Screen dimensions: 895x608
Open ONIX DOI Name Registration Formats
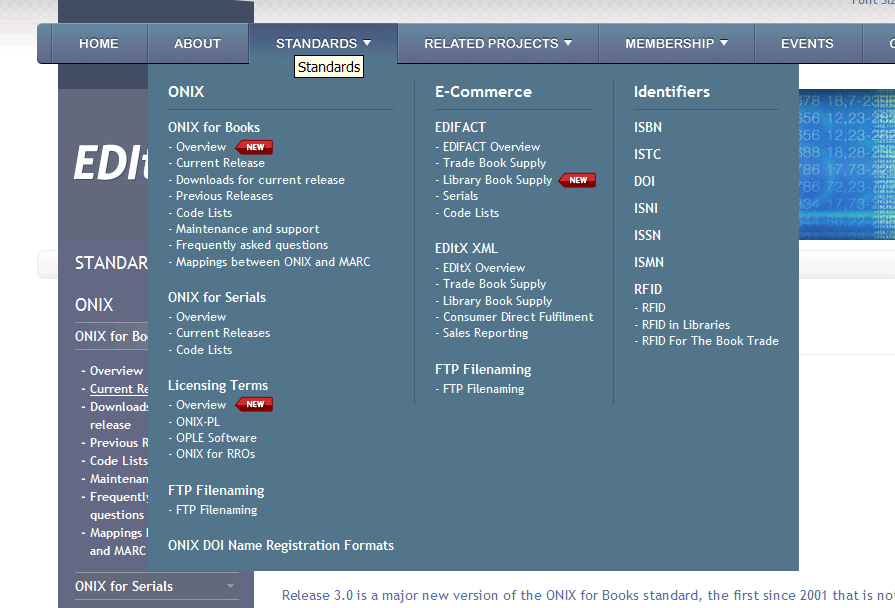(x=281, y=545)
